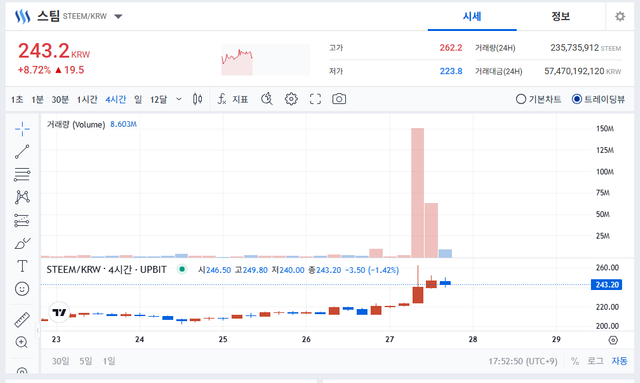The image size is (640, 383).
Task: Select the crosshair cursor tool
Action: coord(22,129)
